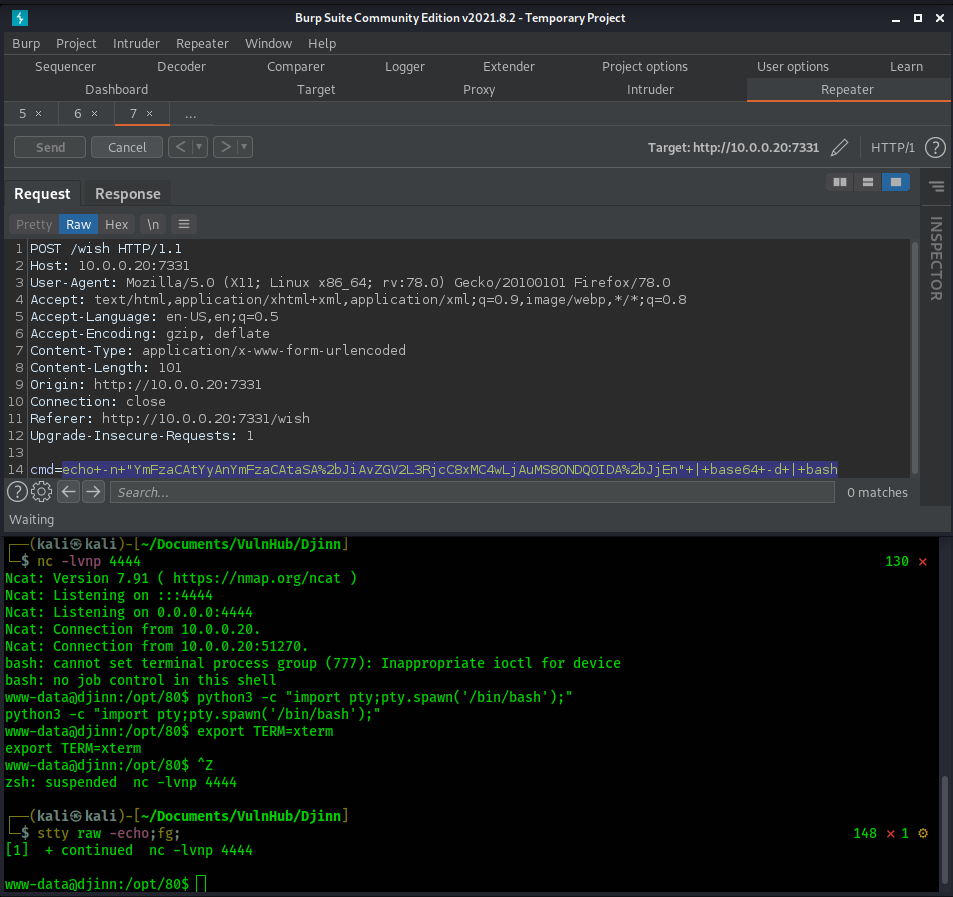
Task: Expand back history dropdown arrow
Action: click(199, 147)
